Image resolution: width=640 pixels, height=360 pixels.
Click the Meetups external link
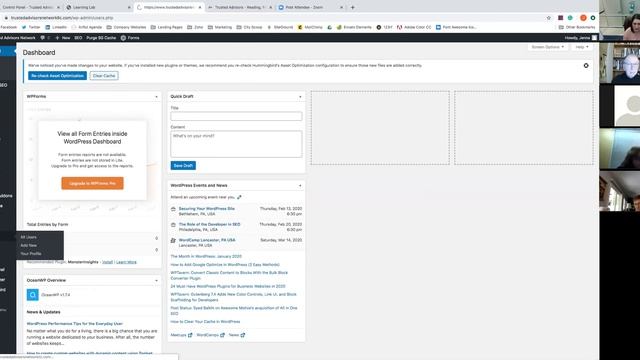181,335
